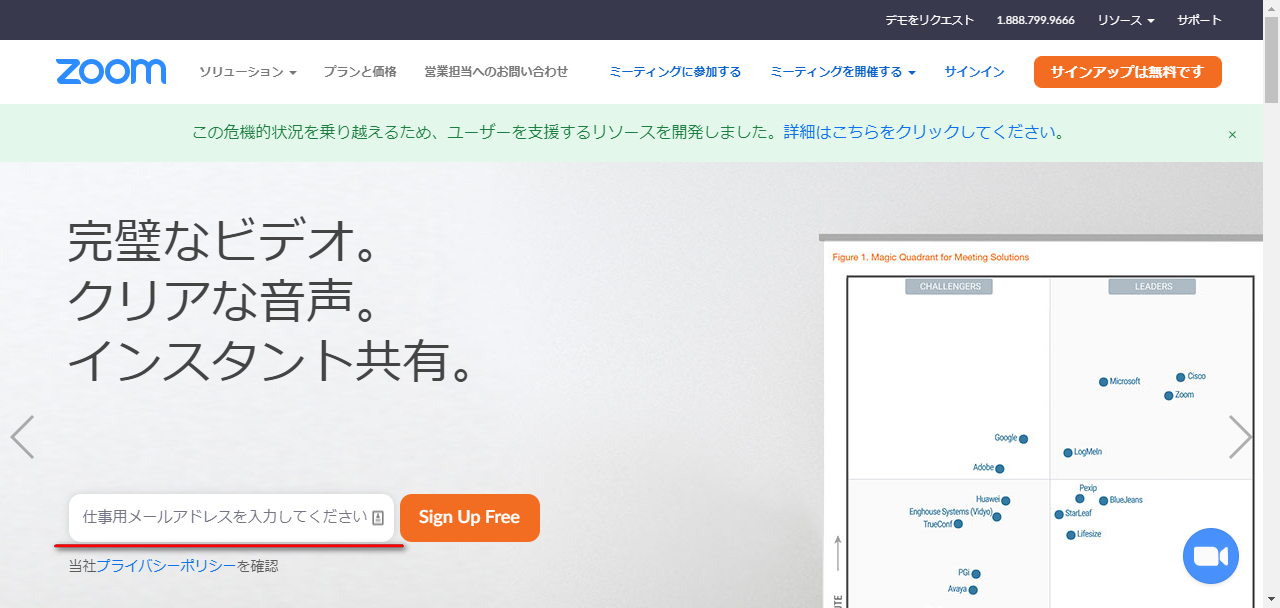The height and width of the screenshot is (608, 1280).
Task: Click the orange Sign Up Free button
Action: pos(470,518)
